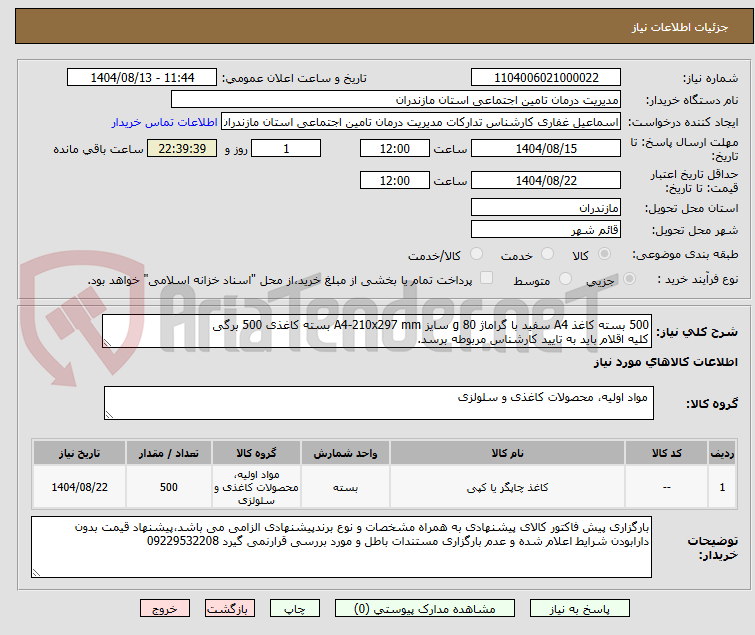Click the چاپ print button
755x635 pixels.
point(295,609)
